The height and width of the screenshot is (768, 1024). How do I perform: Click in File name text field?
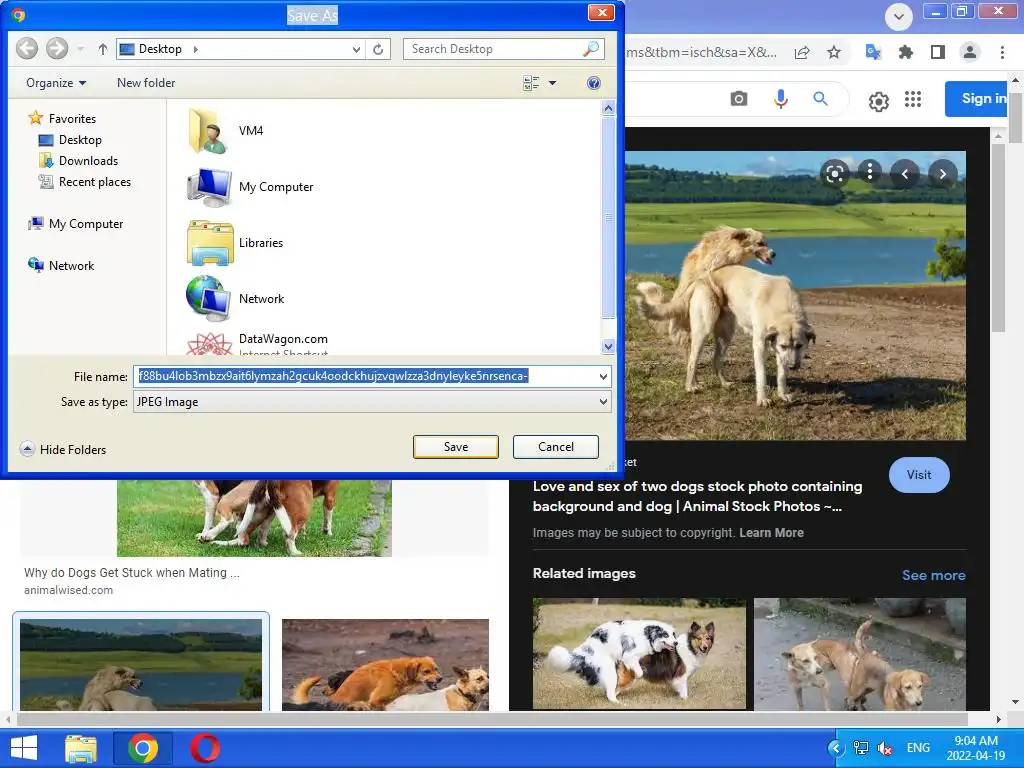tap(364, 376)
